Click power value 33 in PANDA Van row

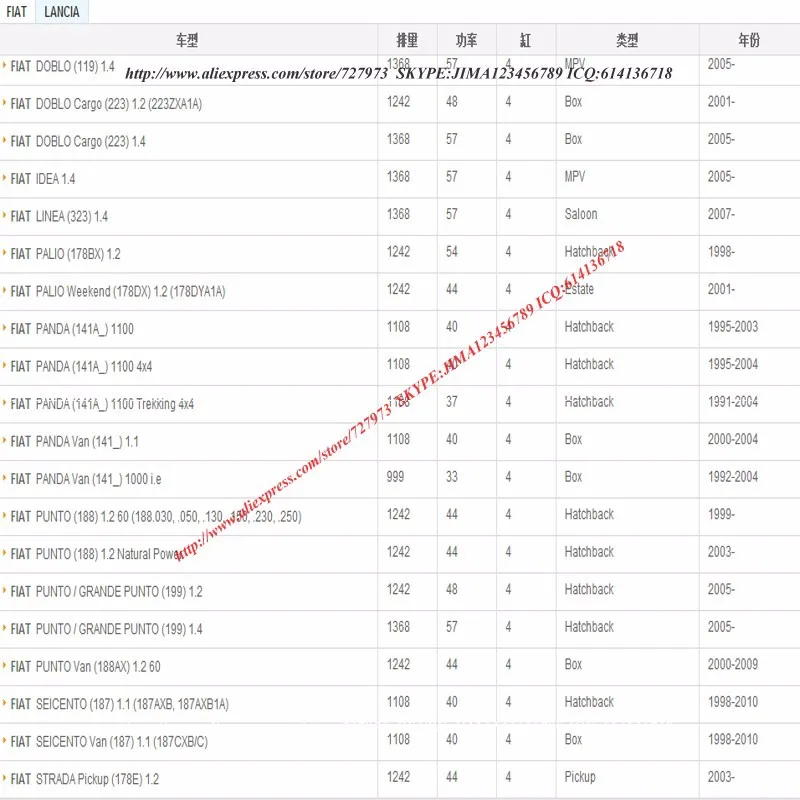(452, 477)
